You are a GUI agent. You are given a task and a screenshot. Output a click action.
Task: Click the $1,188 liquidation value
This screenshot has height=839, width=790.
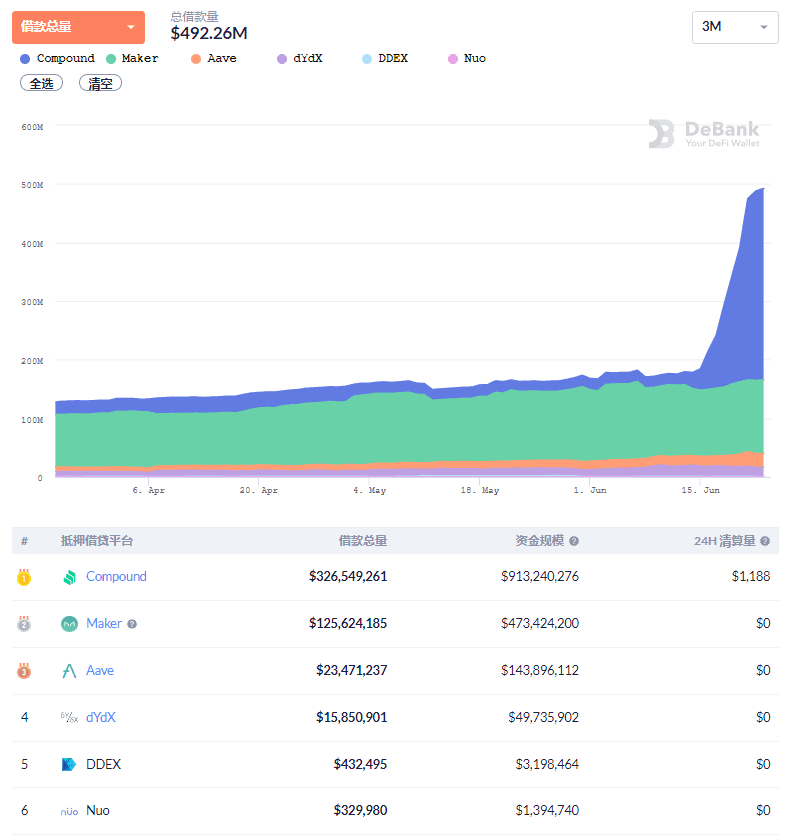[x=751, y=576]
